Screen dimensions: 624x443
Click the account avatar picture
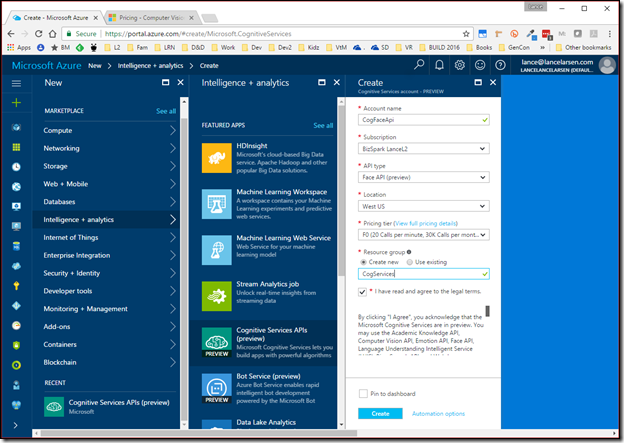pos(607,65)
